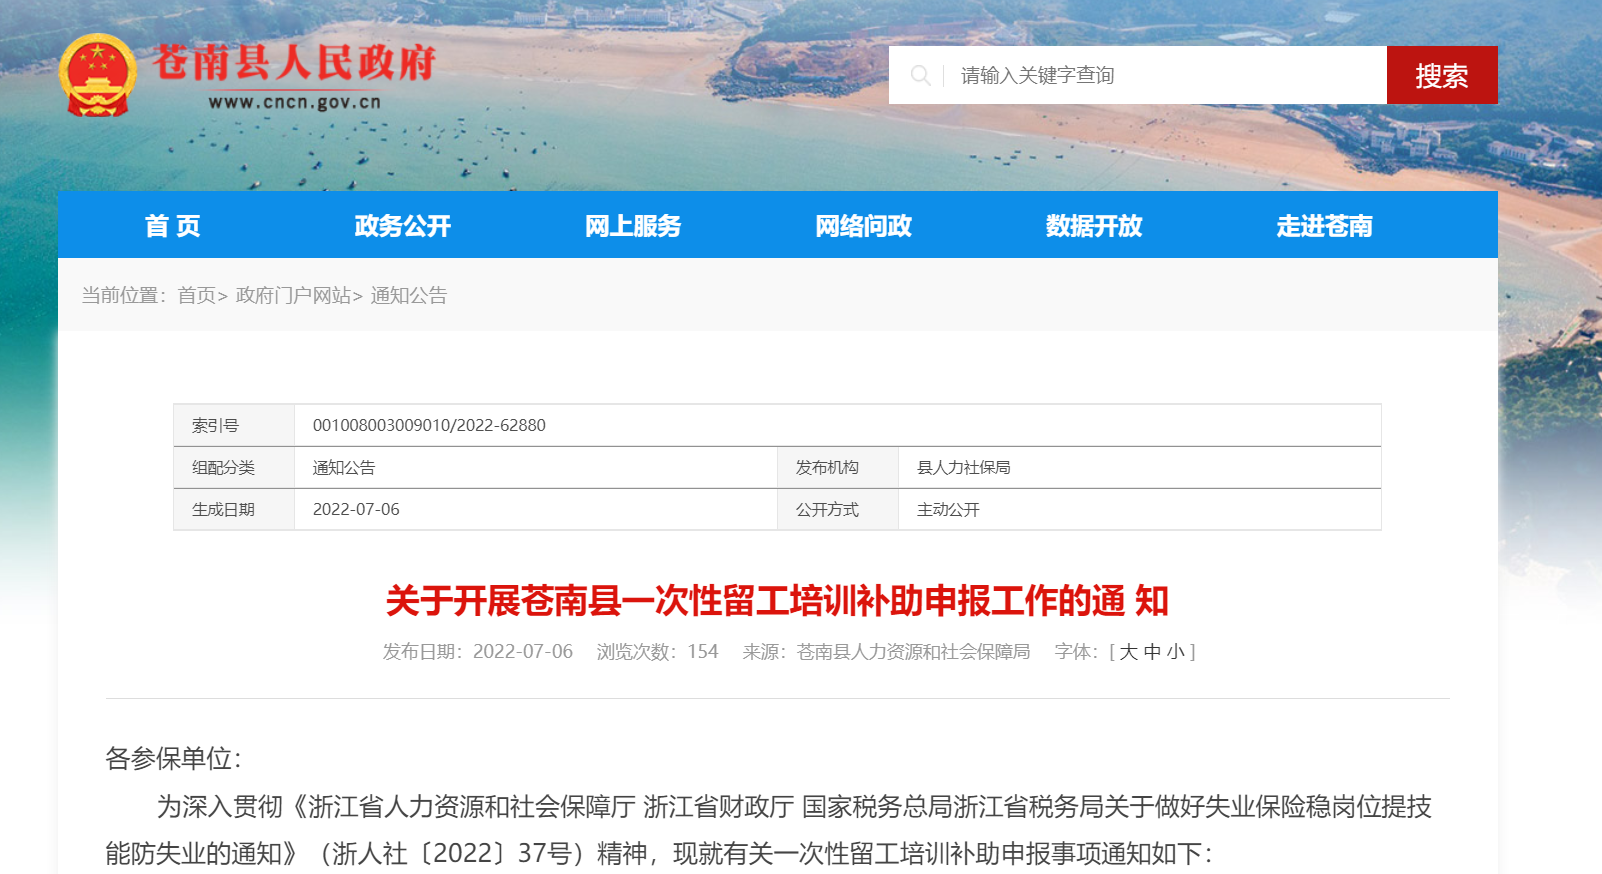Click the 组配分类 table label

(223, 467)
